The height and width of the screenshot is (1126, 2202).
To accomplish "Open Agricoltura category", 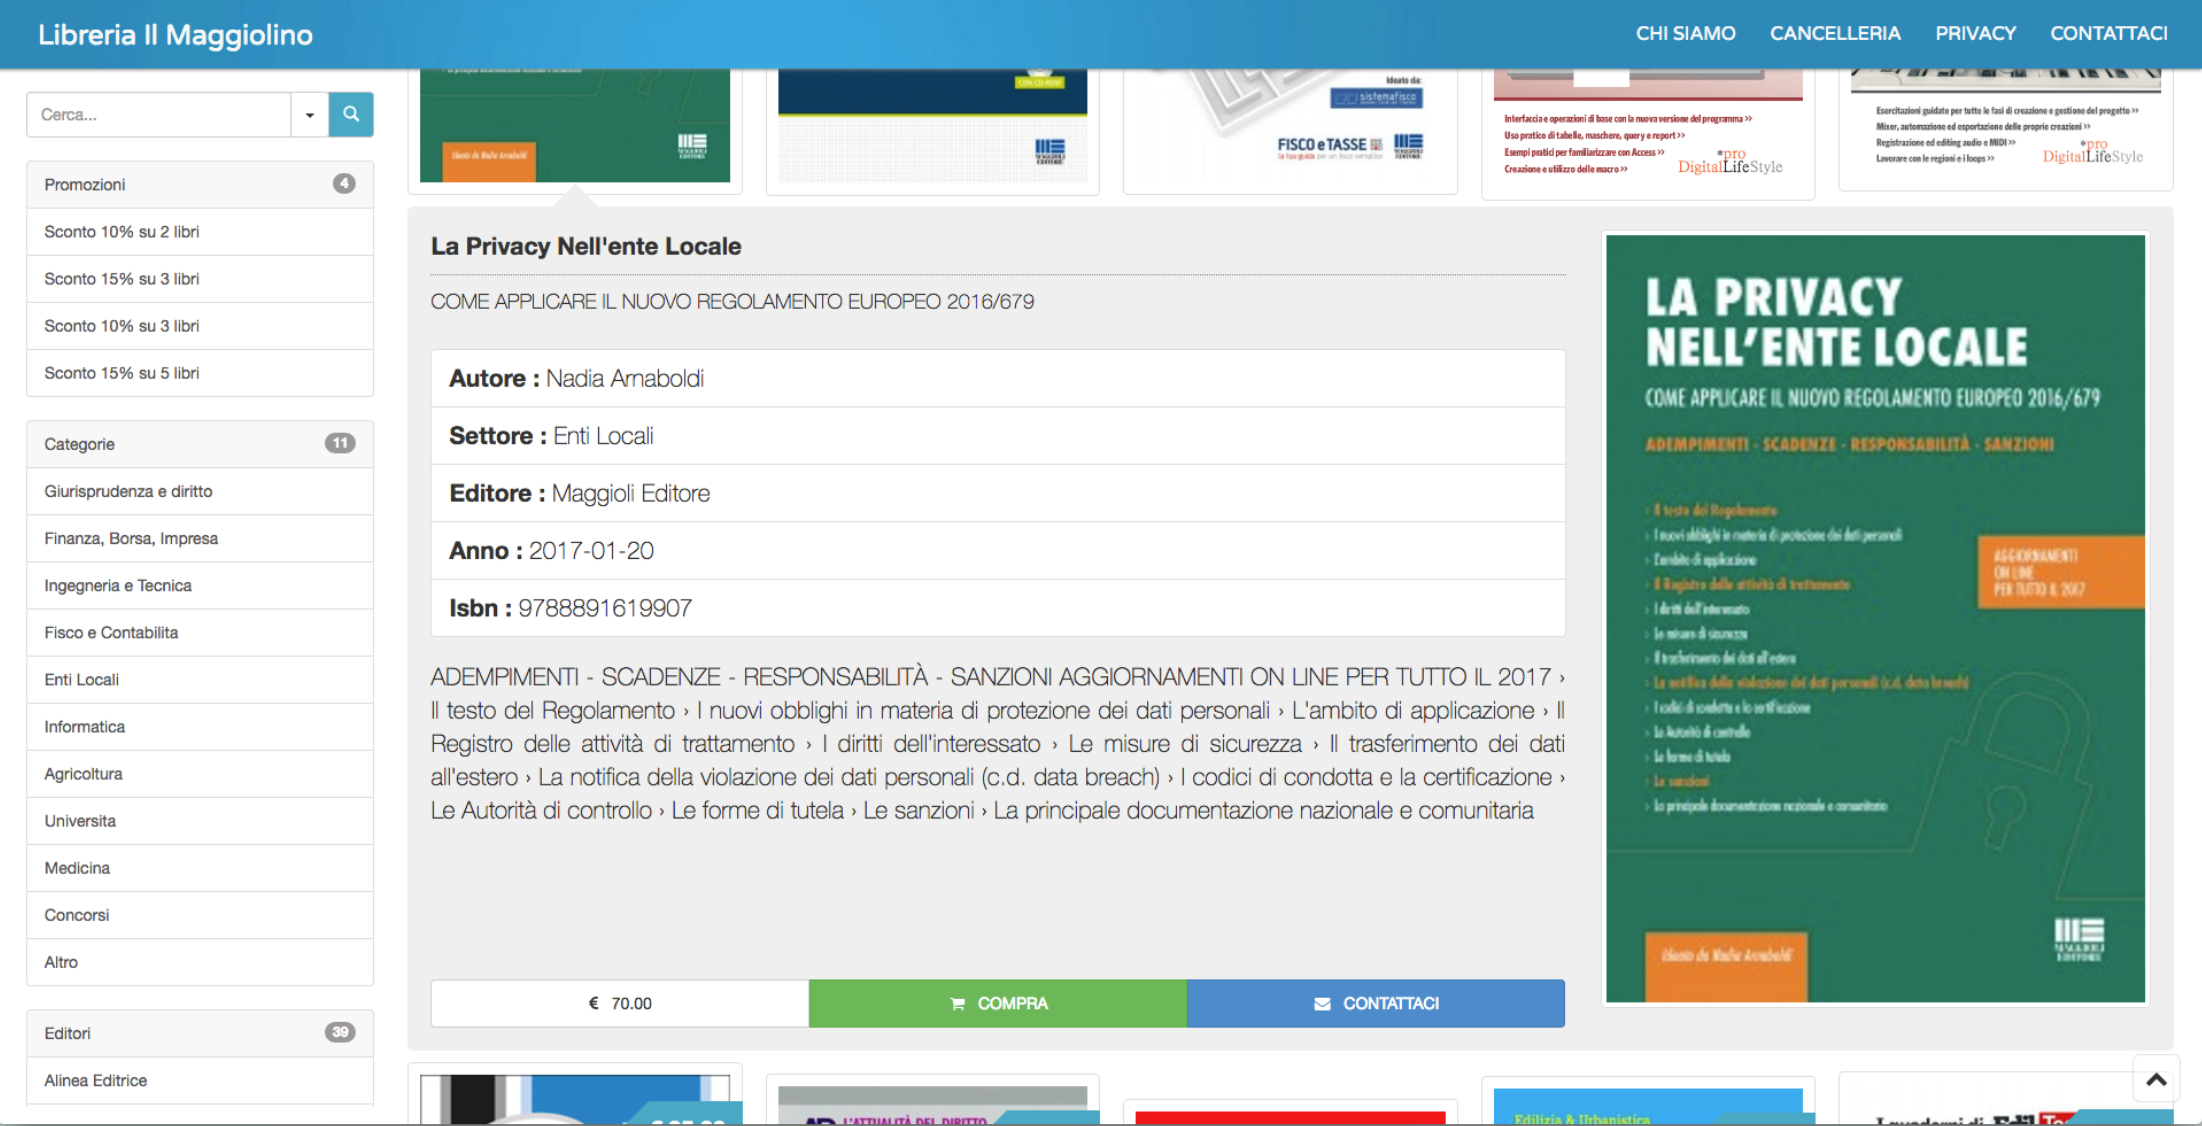I will point(200,773).
